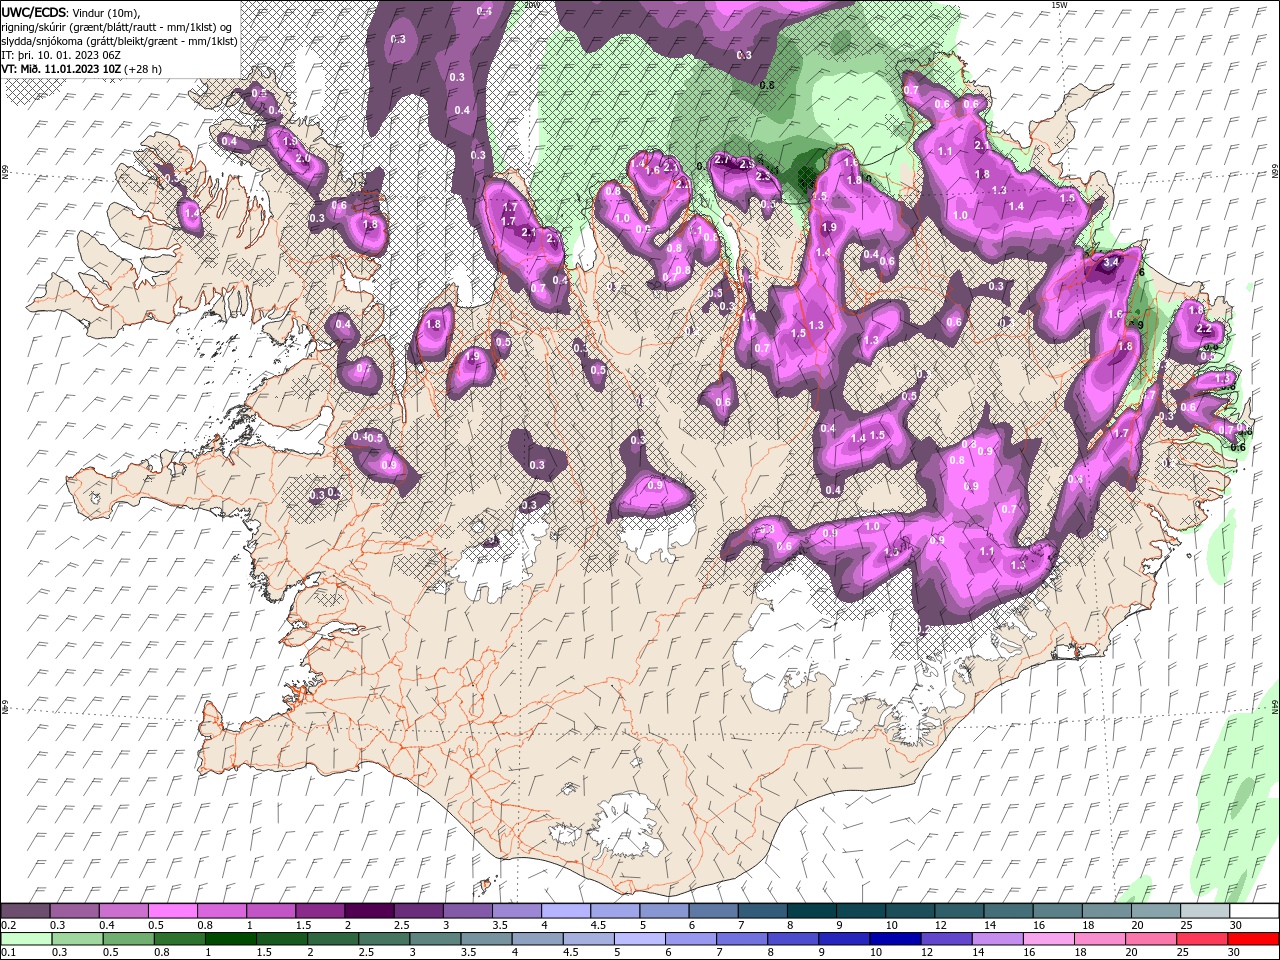The image size is (1280, 960).
Task: Click the orchid pink swatch labeled 0.4
Action: 124,911
